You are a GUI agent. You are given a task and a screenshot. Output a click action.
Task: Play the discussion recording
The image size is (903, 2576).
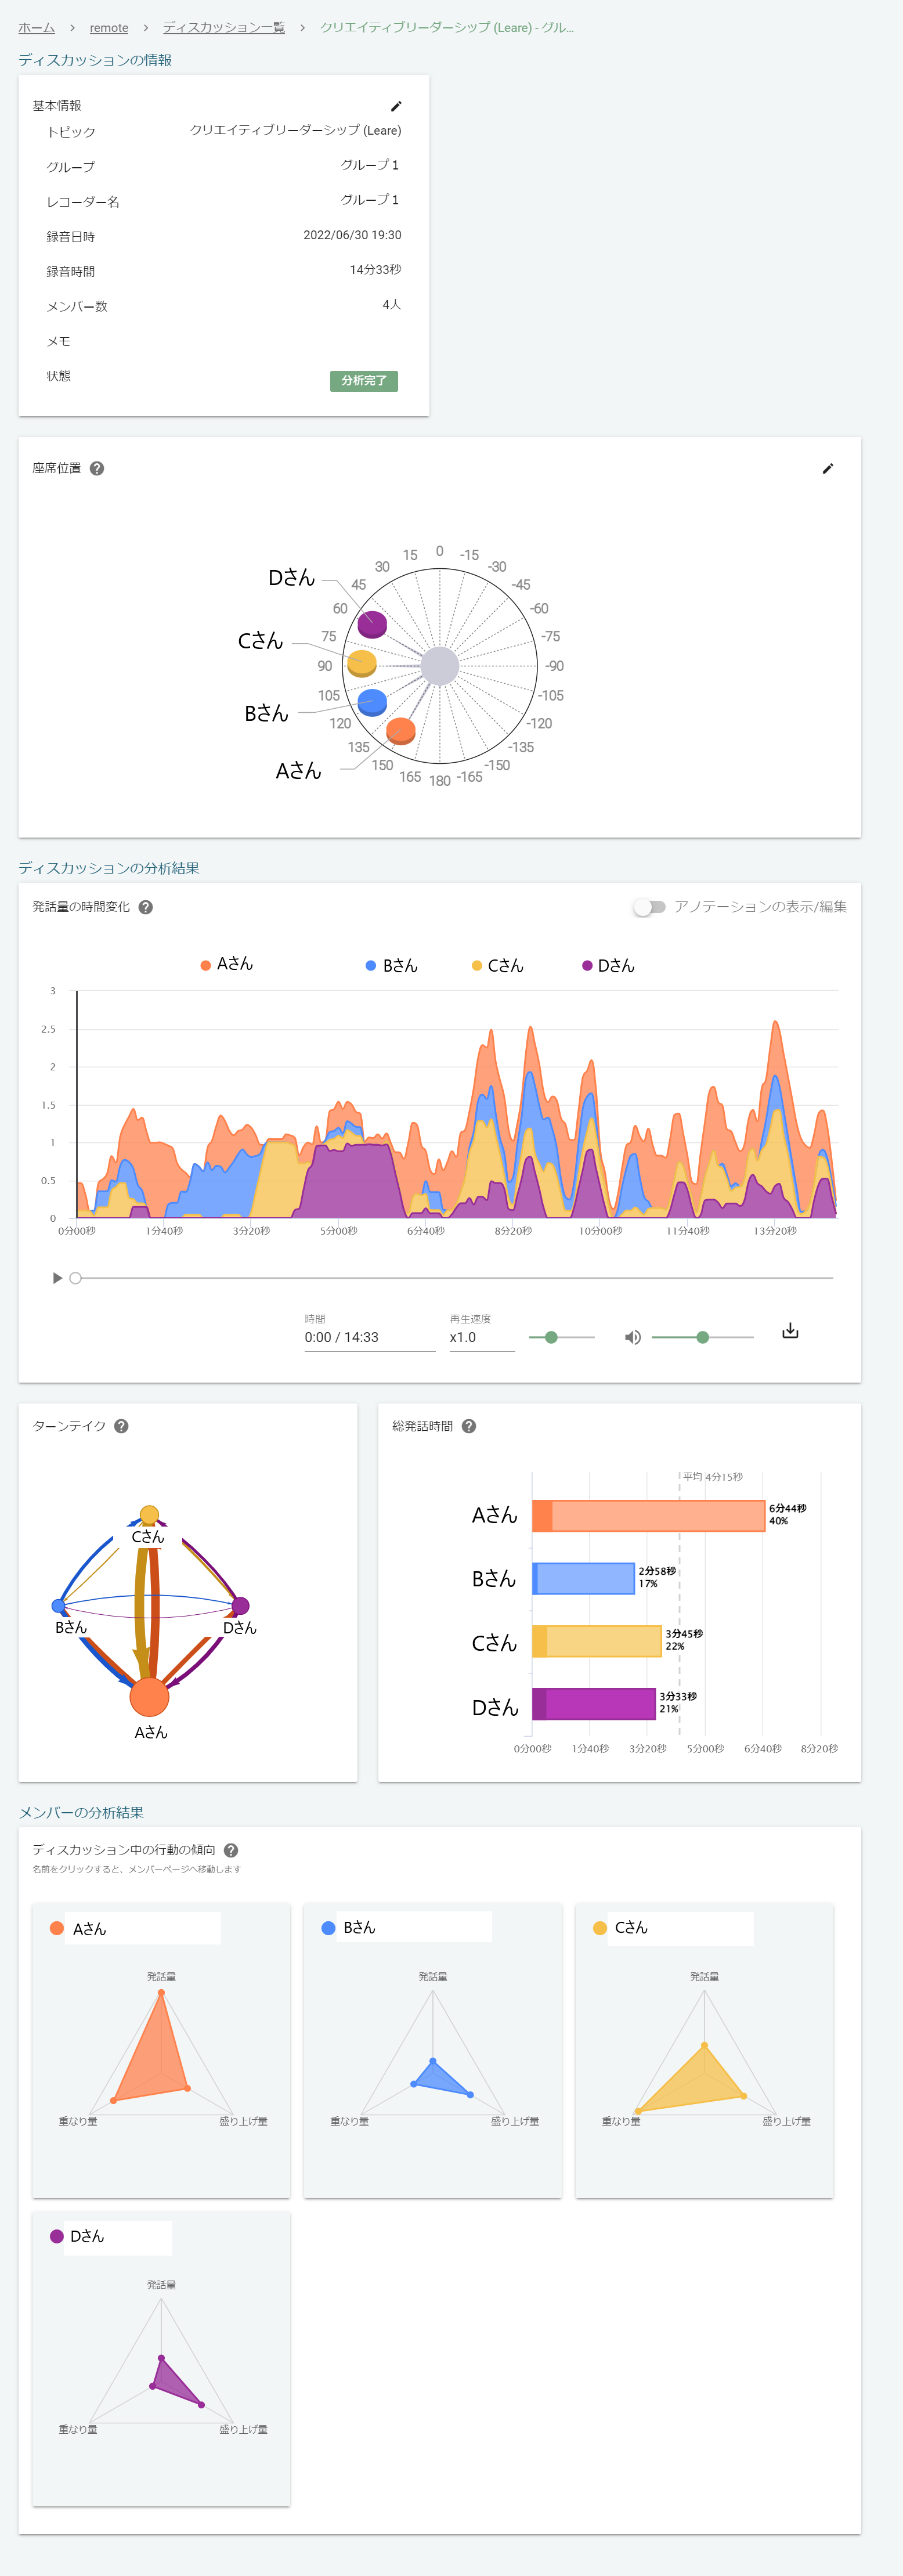pyautogui.click(x=57, y=1278)
